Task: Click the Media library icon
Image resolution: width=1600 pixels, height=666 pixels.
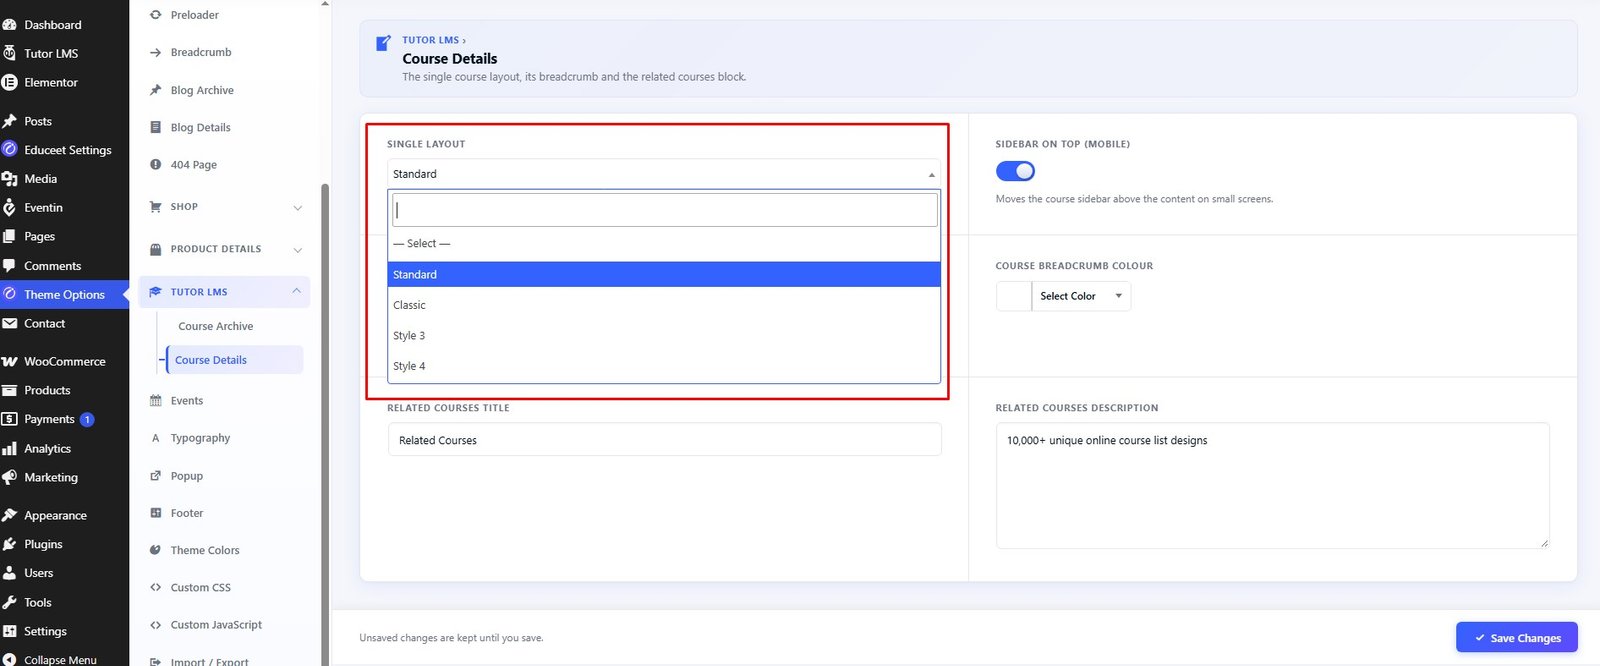Action: coord(10,179)
